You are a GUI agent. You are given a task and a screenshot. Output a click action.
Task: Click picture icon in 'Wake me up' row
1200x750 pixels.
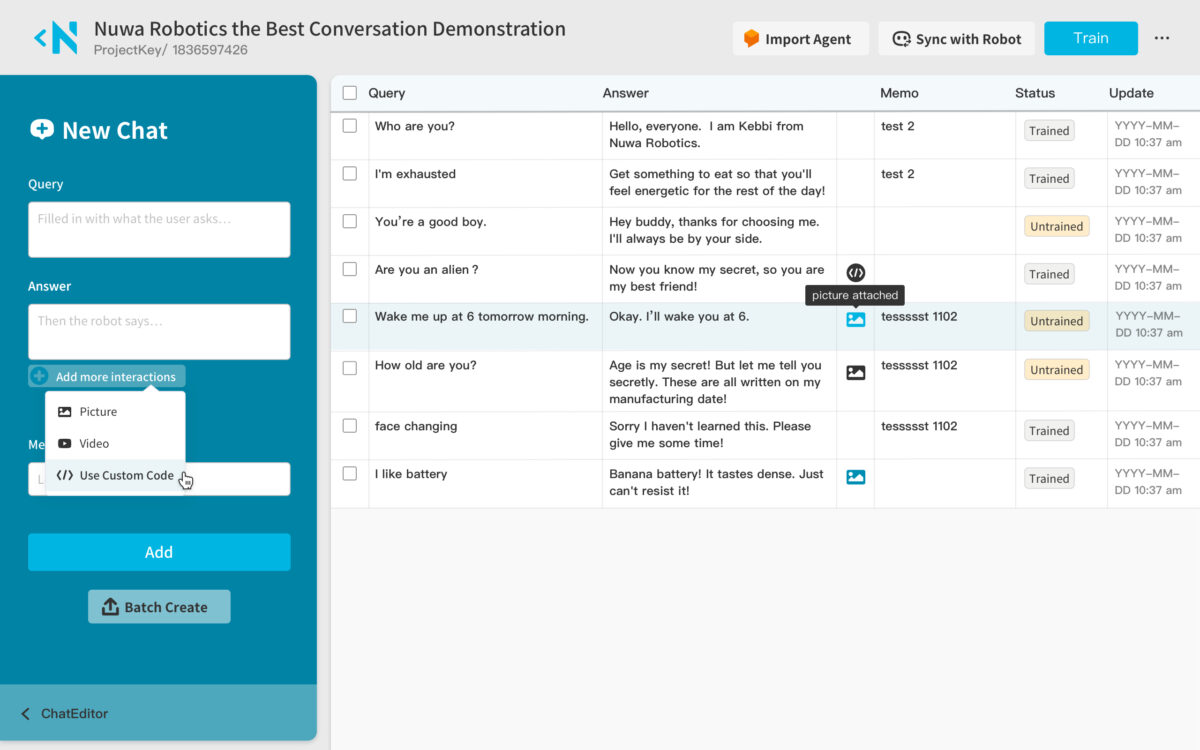(855, 320)
